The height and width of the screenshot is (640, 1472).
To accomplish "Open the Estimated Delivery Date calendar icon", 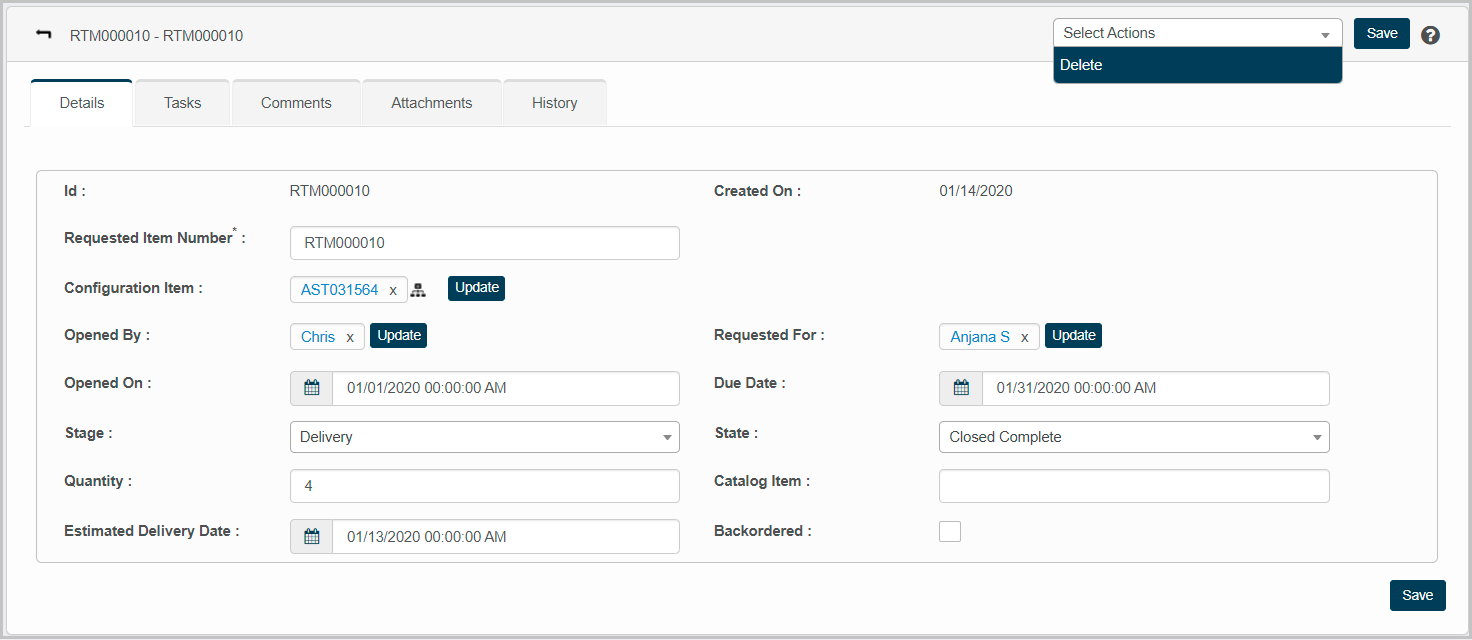I will [x=311, y=537].
